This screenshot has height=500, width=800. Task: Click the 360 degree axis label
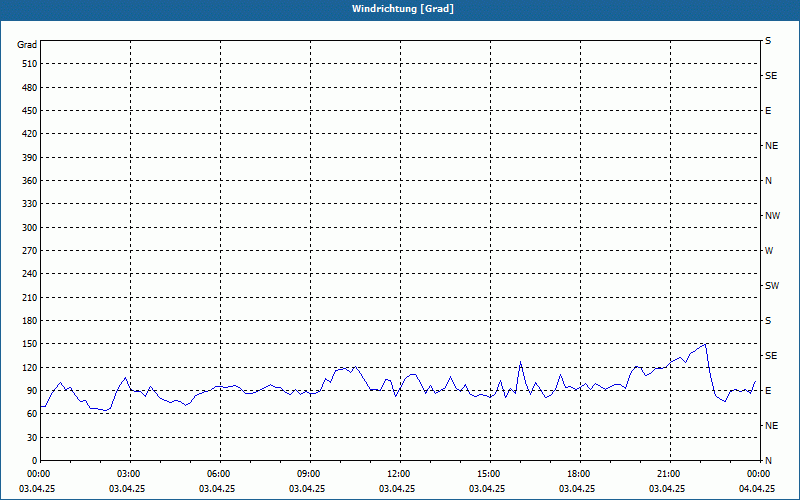pyautogui.click(x=30, y=181)
